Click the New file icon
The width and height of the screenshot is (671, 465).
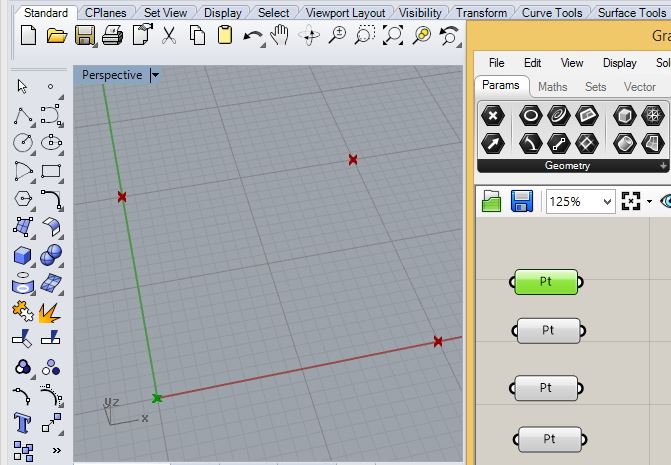tap(28, 35)
